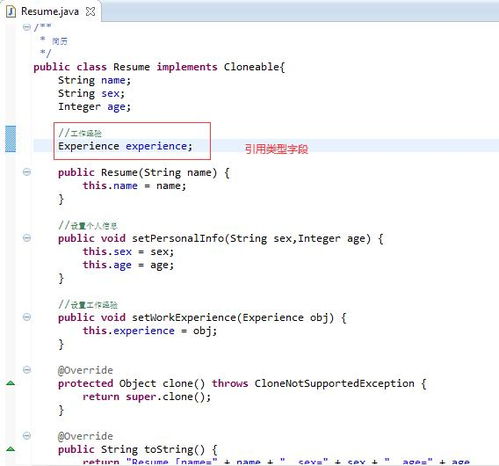The image size is (499, 466).
Task: Click the blue change marker in left ruler
Action: (x=11, y=139)
